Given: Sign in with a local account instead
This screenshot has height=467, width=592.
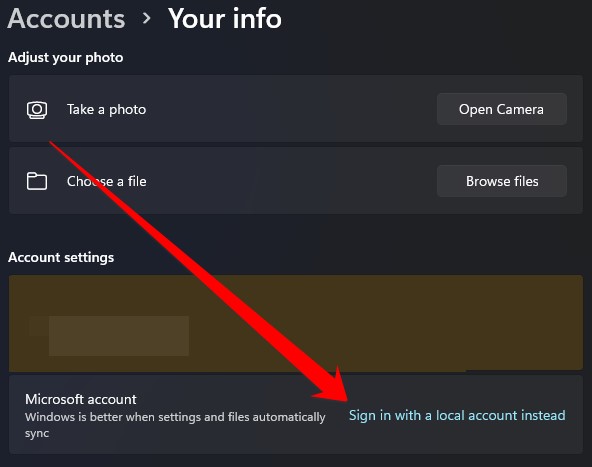Looking at the screenshot, I should 457,415.
